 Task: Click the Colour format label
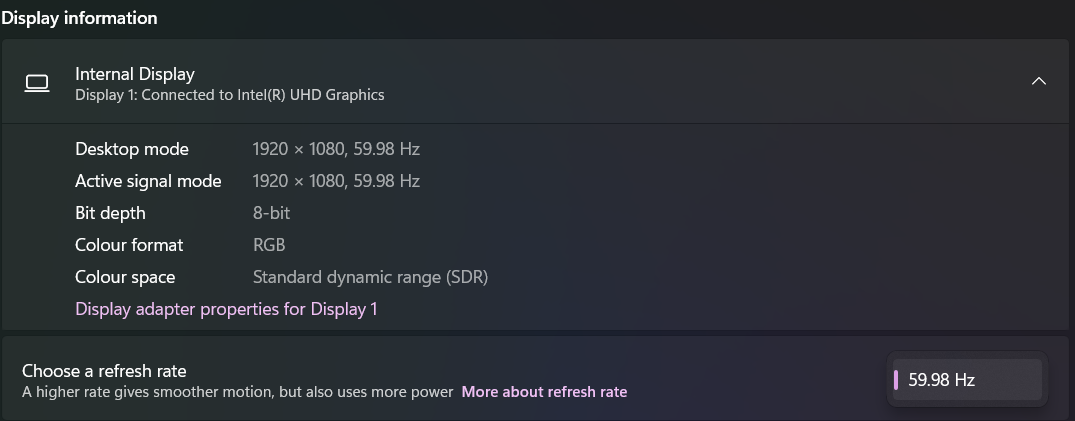pos(130,245)
